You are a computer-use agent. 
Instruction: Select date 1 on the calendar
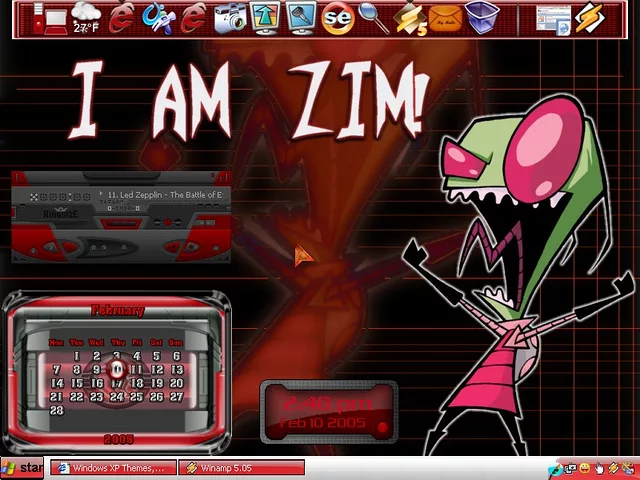click(76, 356)
